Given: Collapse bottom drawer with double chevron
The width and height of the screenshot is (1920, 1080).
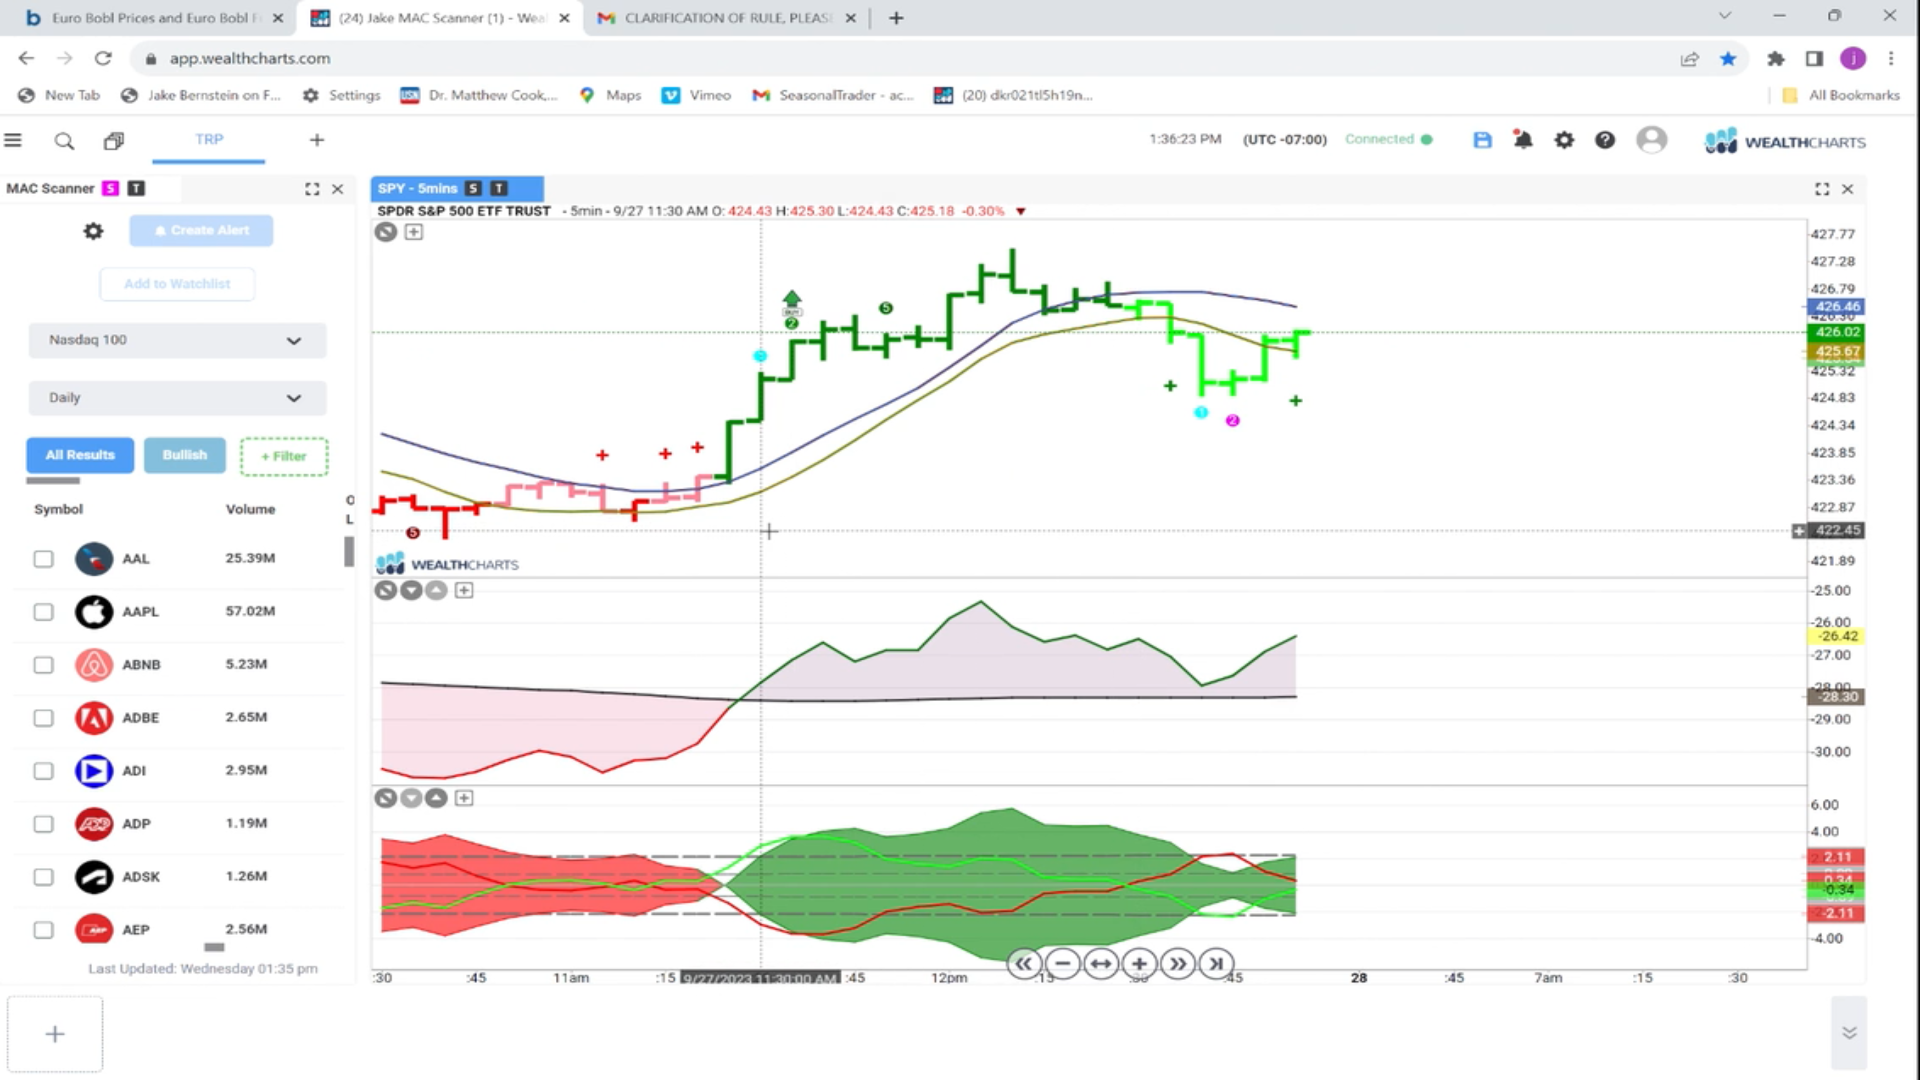Looking at the screenshot, I should 1849,1033.
